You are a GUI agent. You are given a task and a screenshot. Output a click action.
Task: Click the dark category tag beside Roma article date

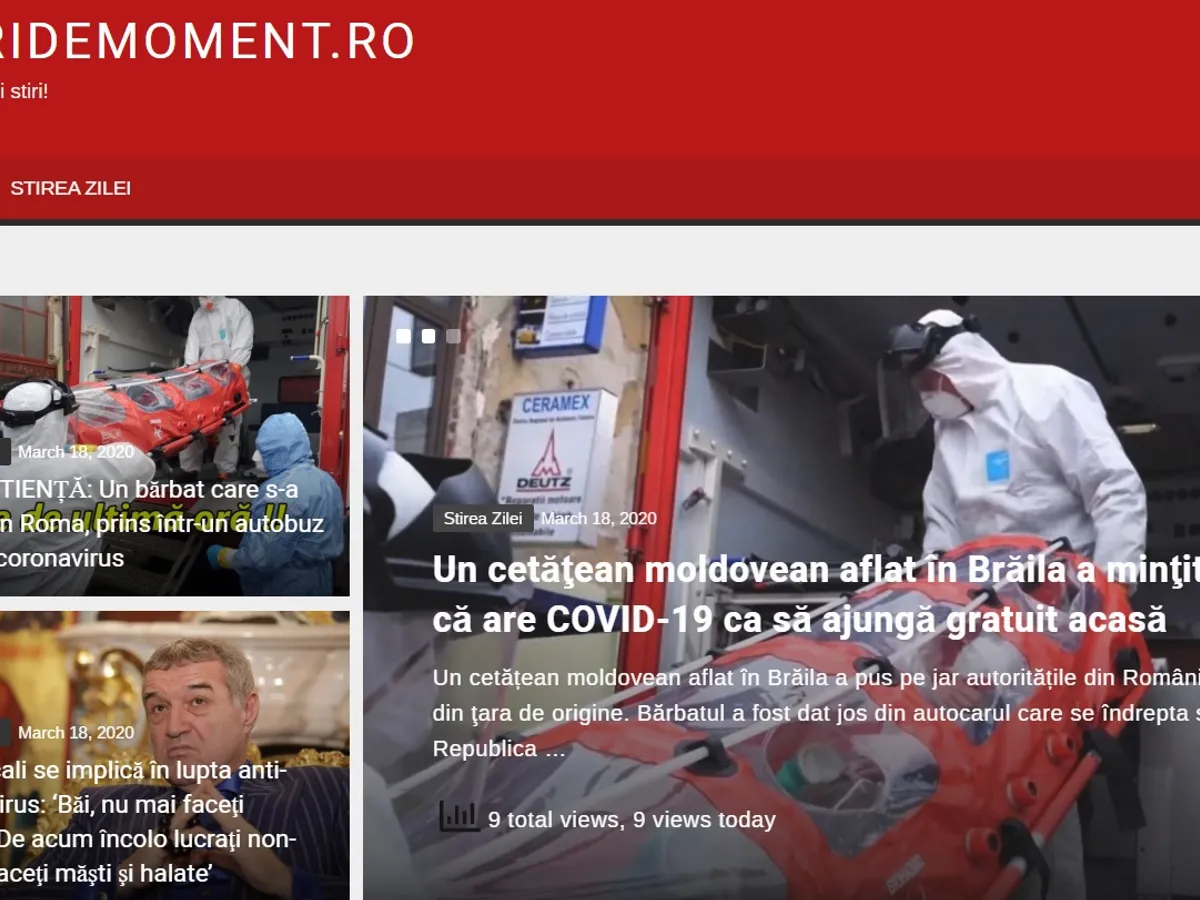[x=4, y=452]
